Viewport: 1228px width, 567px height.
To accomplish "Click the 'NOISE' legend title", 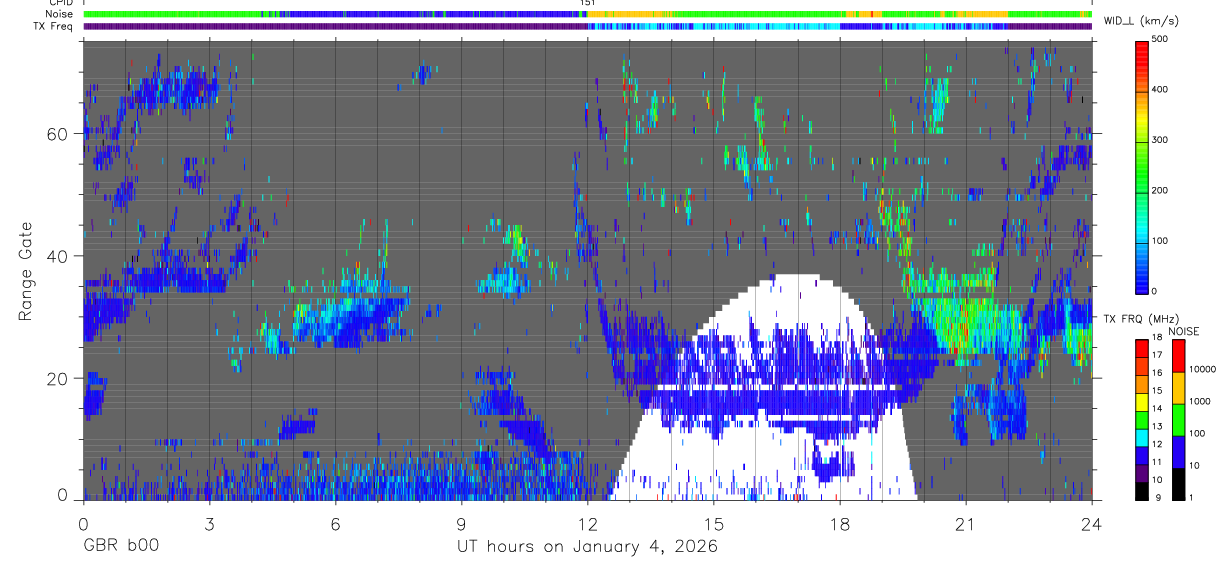I will click(1184, 331).
